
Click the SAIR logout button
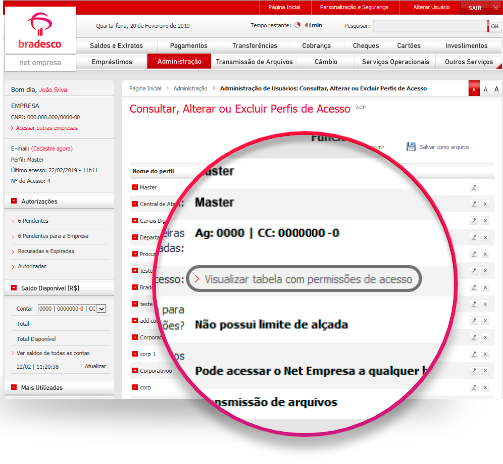(475, 8)
